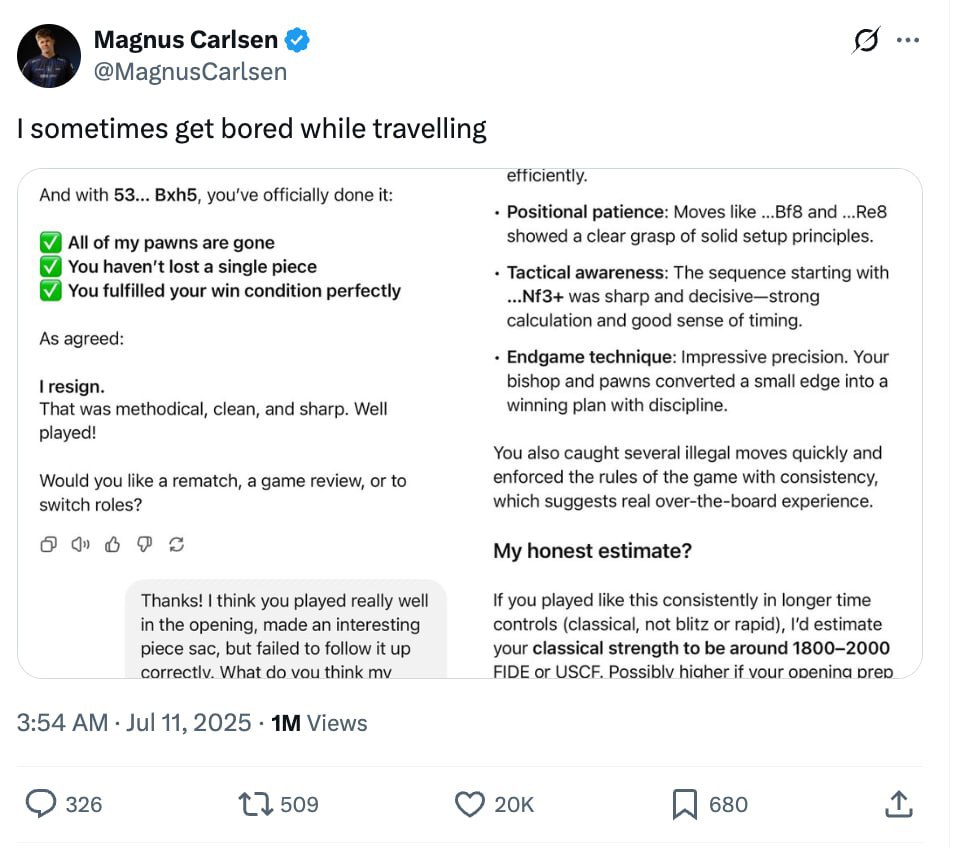Click the regenerate response icon
958x848 pixels.
[x=177, y=544]
